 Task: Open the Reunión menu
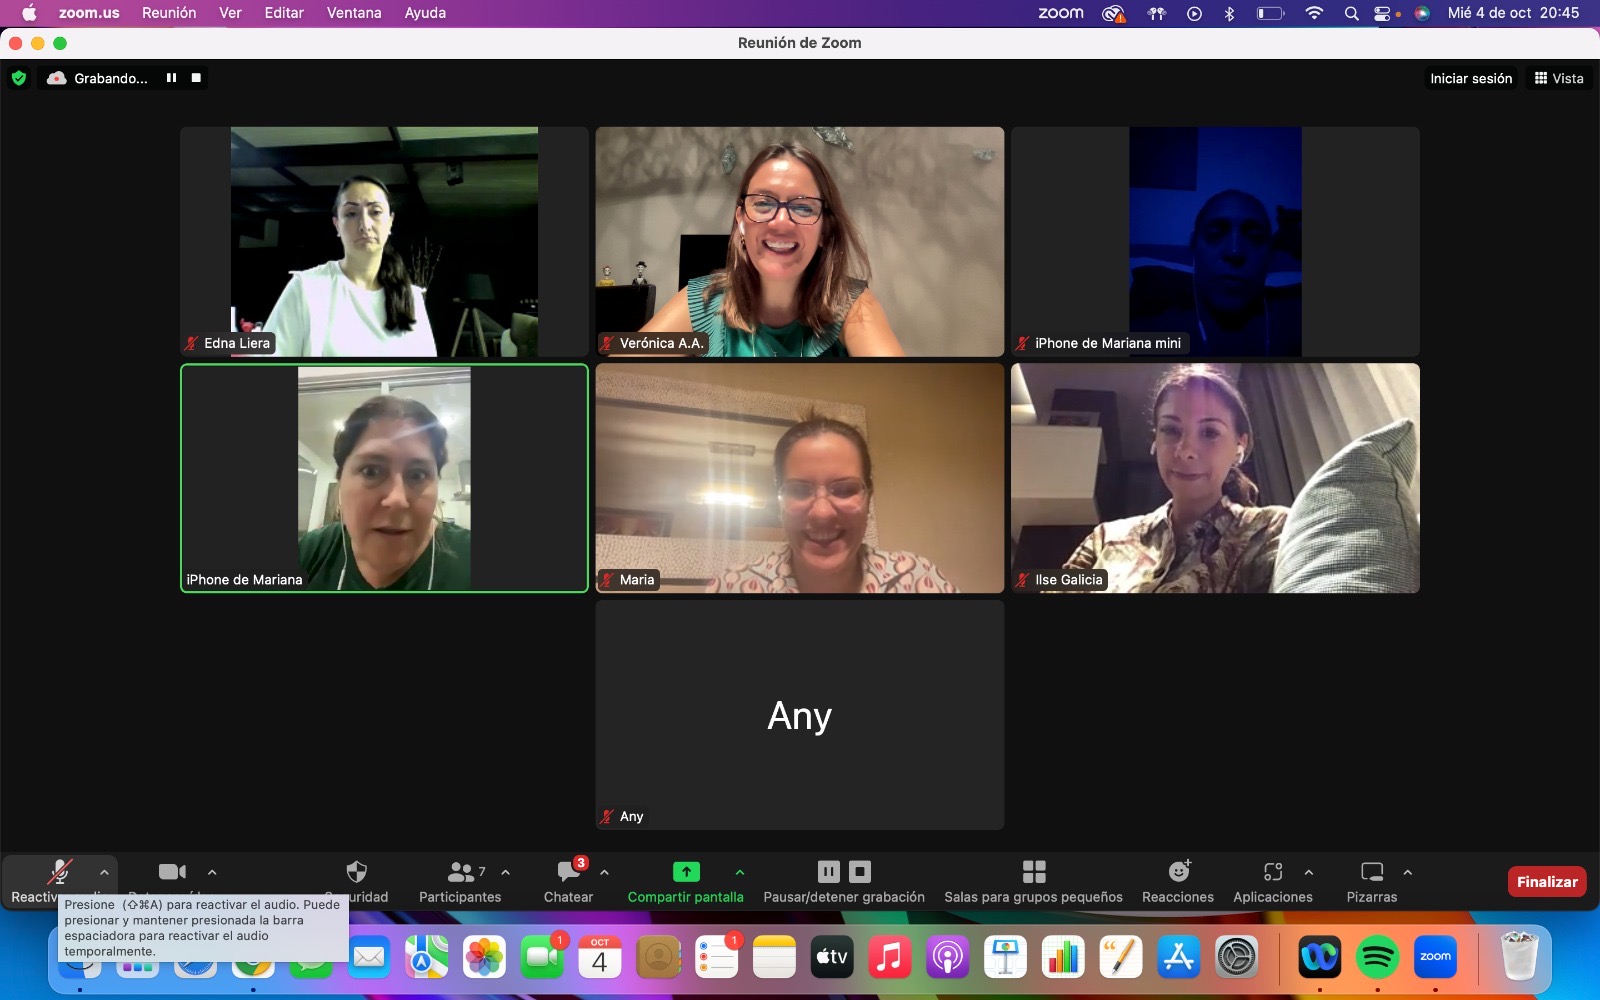(169, 13)
